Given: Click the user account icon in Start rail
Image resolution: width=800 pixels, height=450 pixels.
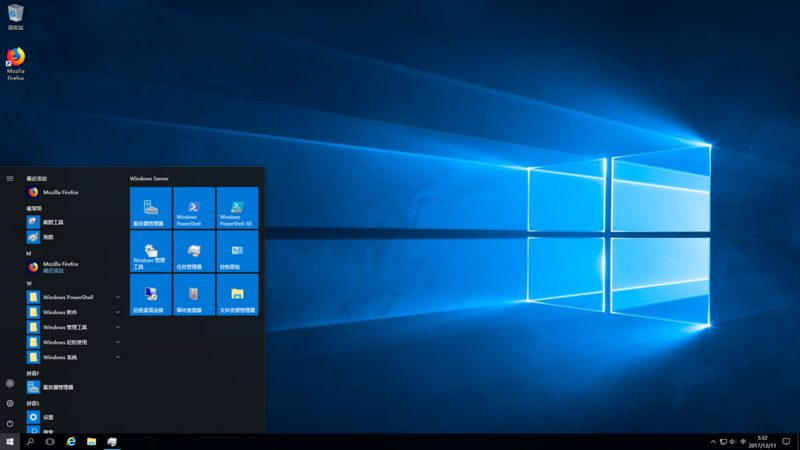Looking at the screenshot, I should point(10,383).
